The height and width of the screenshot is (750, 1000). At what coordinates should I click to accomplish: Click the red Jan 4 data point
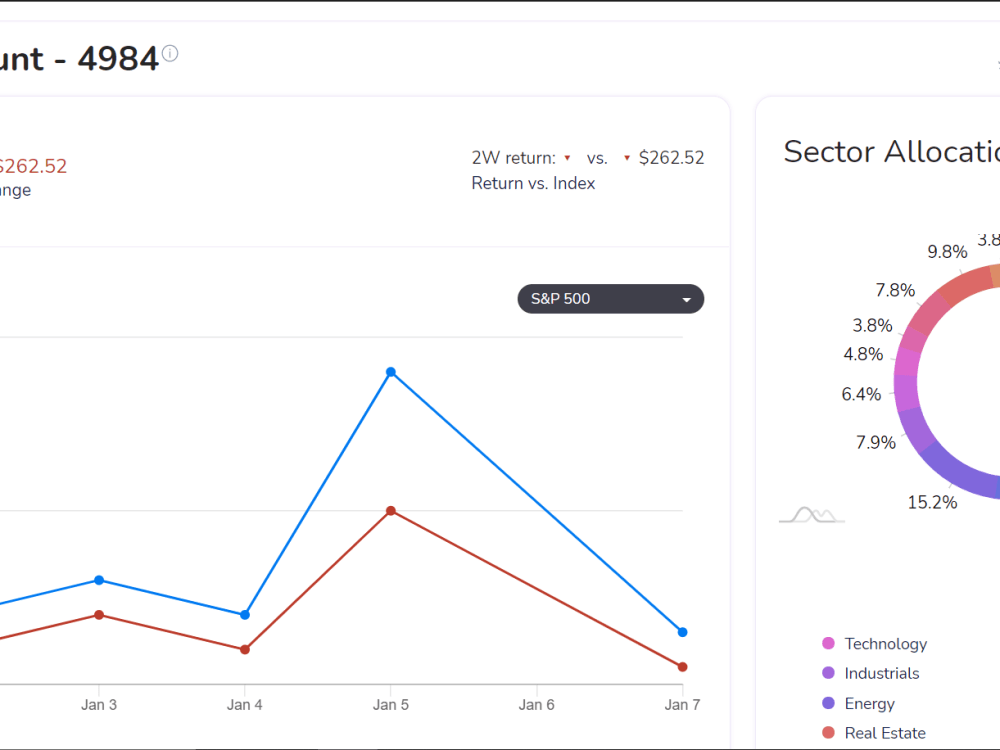coord(245,650)
